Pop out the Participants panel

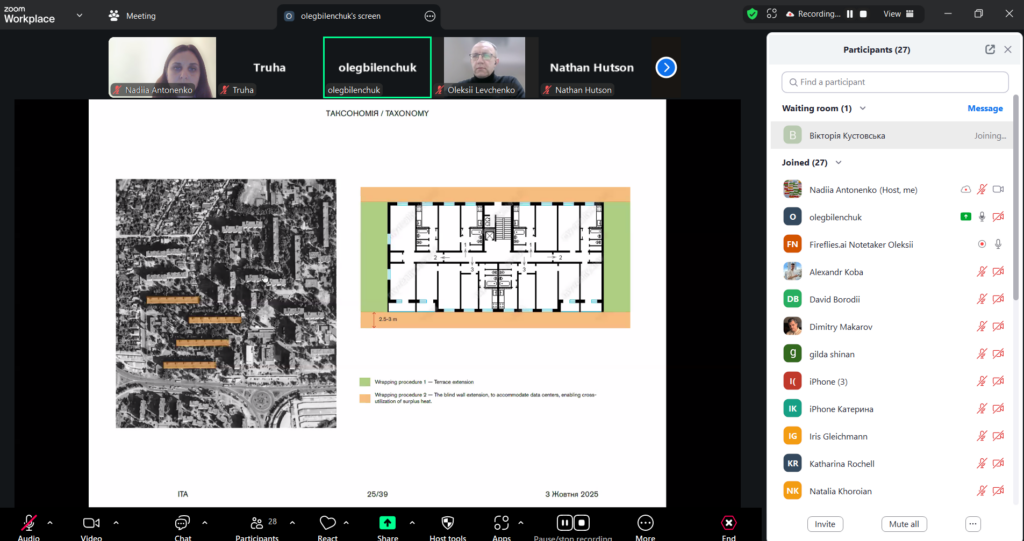click(x=990, y=49)
